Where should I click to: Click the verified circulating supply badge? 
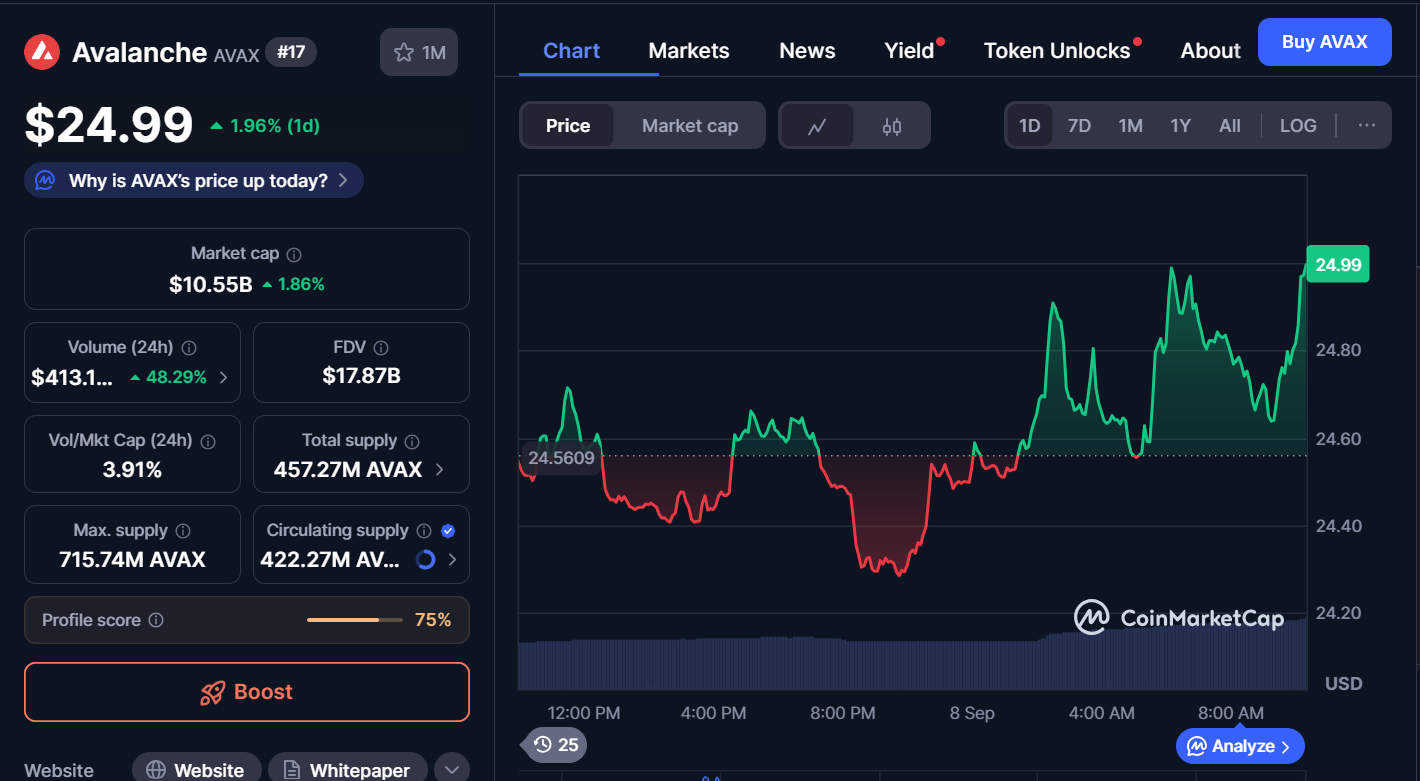[448, 531]
